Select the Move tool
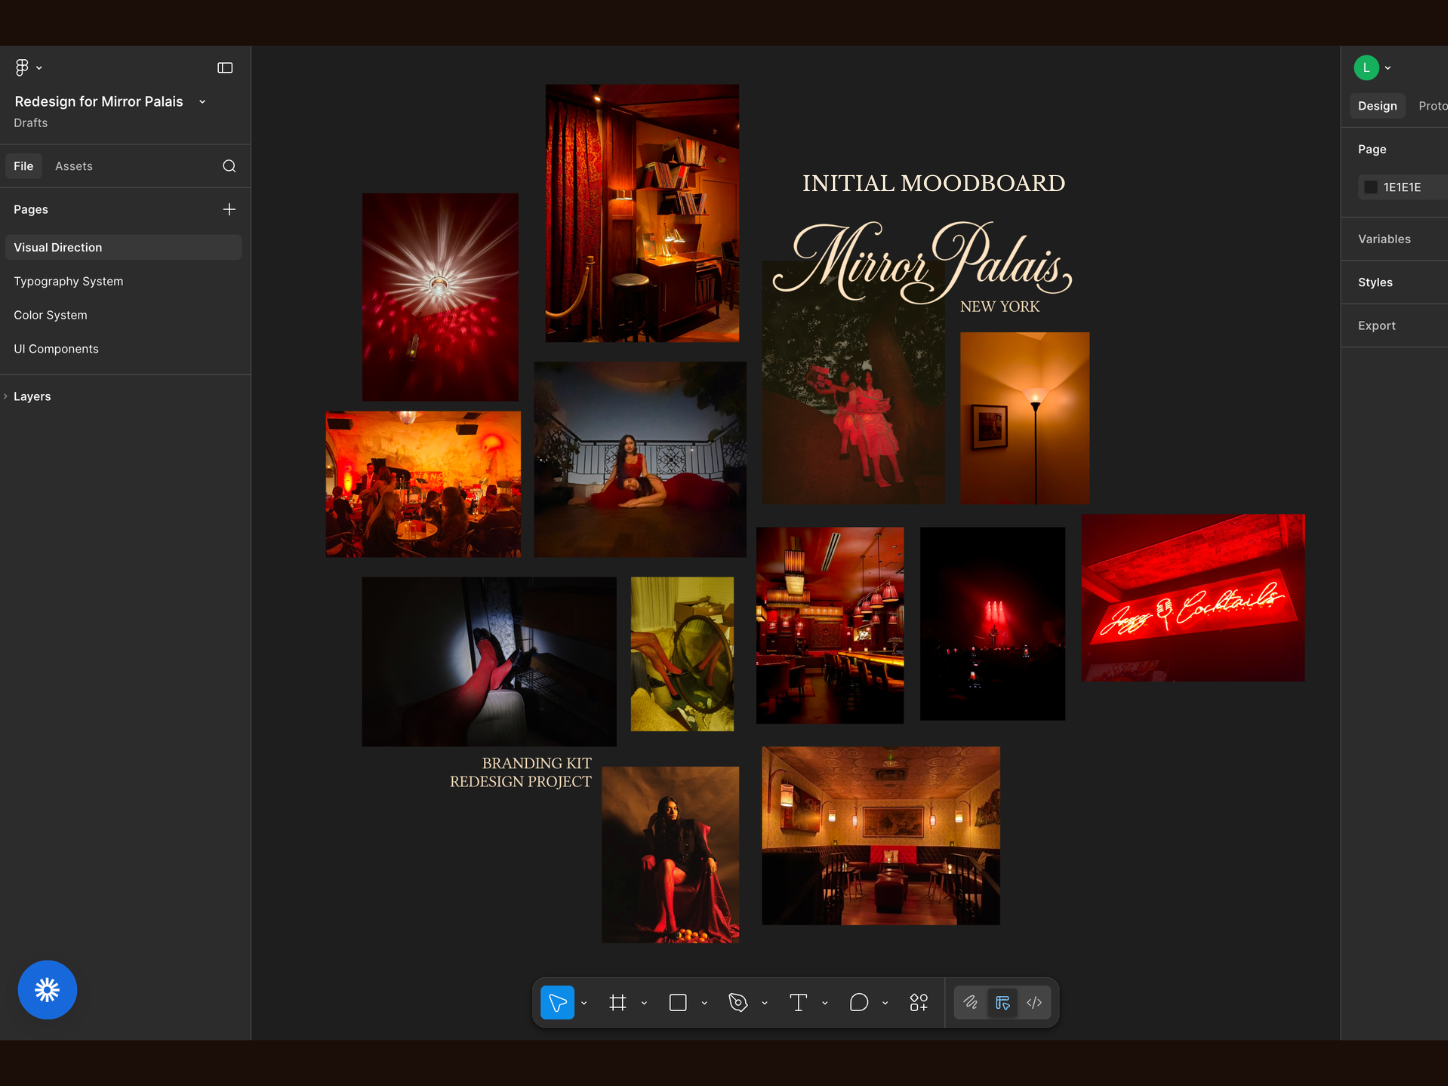 557,1002
